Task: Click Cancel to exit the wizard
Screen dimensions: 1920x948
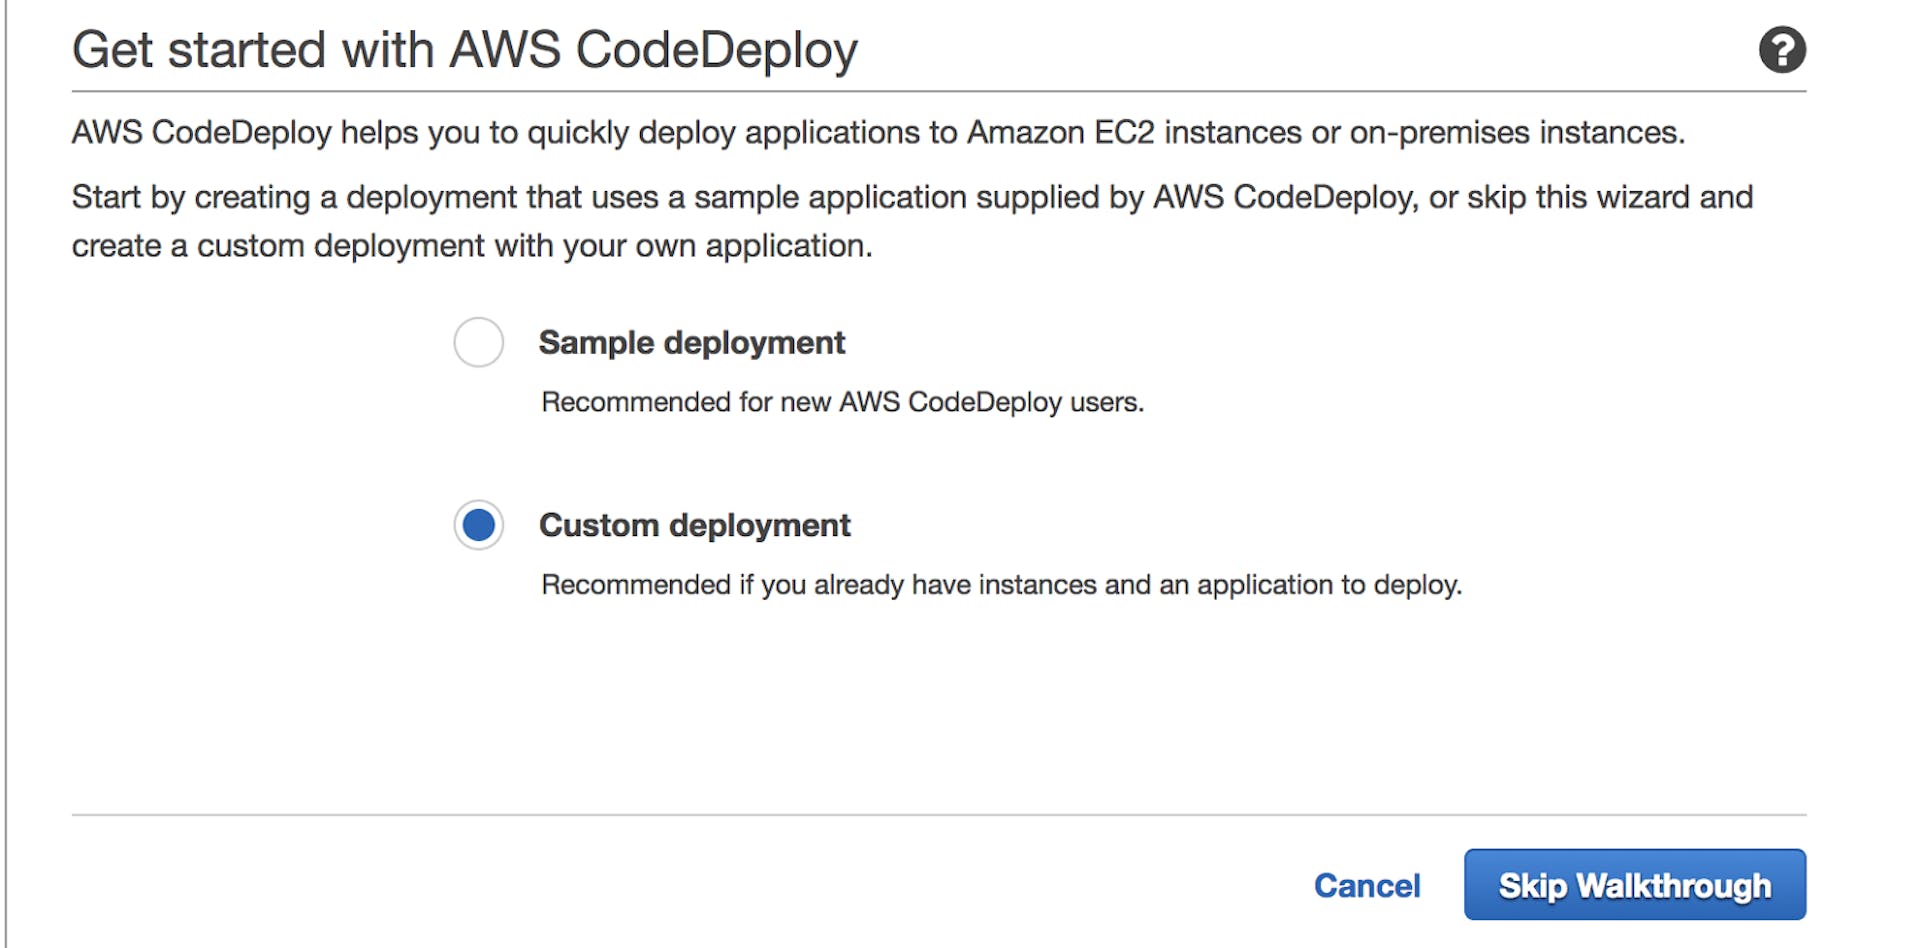Action: click(1367, 885)
